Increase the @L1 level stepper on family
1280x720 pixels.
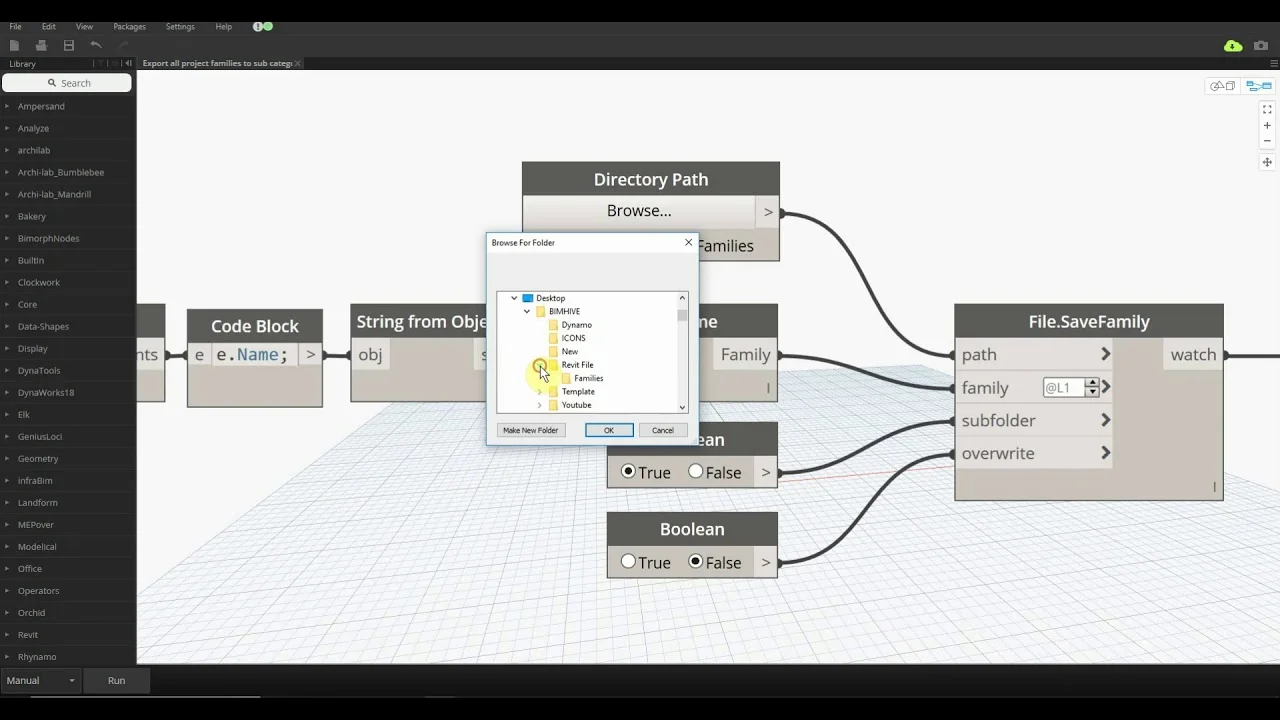[1092, 382]
